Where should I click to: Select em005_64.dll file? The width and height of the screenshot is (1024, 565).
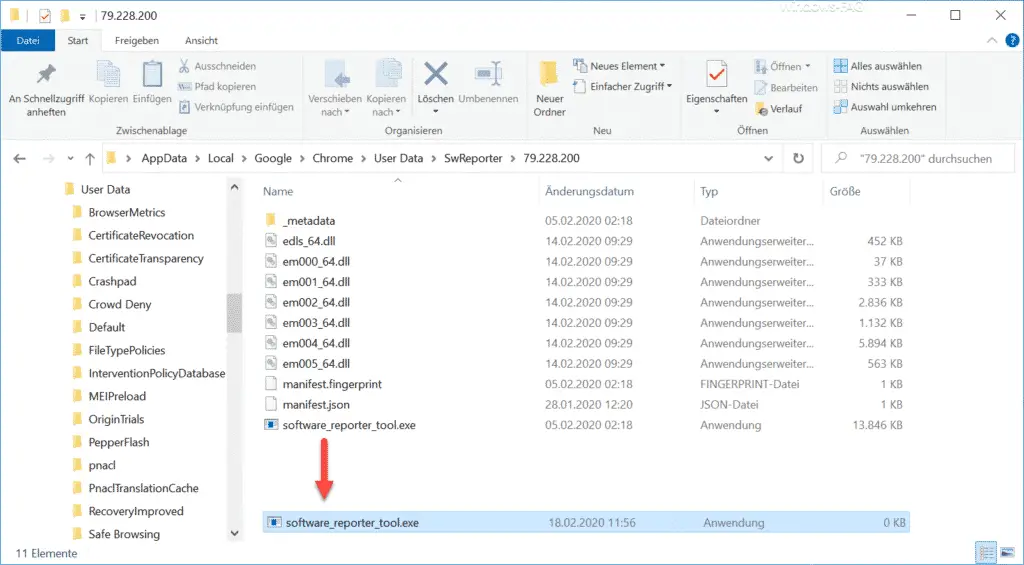(316, 363)
